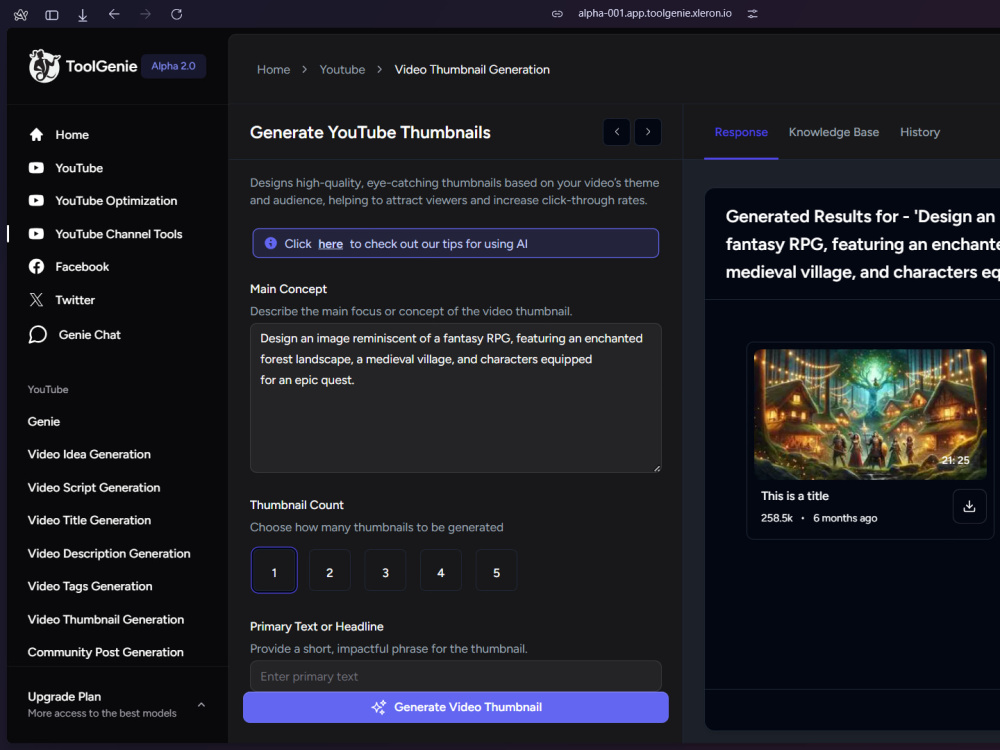The height and width of the screenshot is (750, 1000).
Task: Click Upgrade Plan text
Action: tap(64, 696)
